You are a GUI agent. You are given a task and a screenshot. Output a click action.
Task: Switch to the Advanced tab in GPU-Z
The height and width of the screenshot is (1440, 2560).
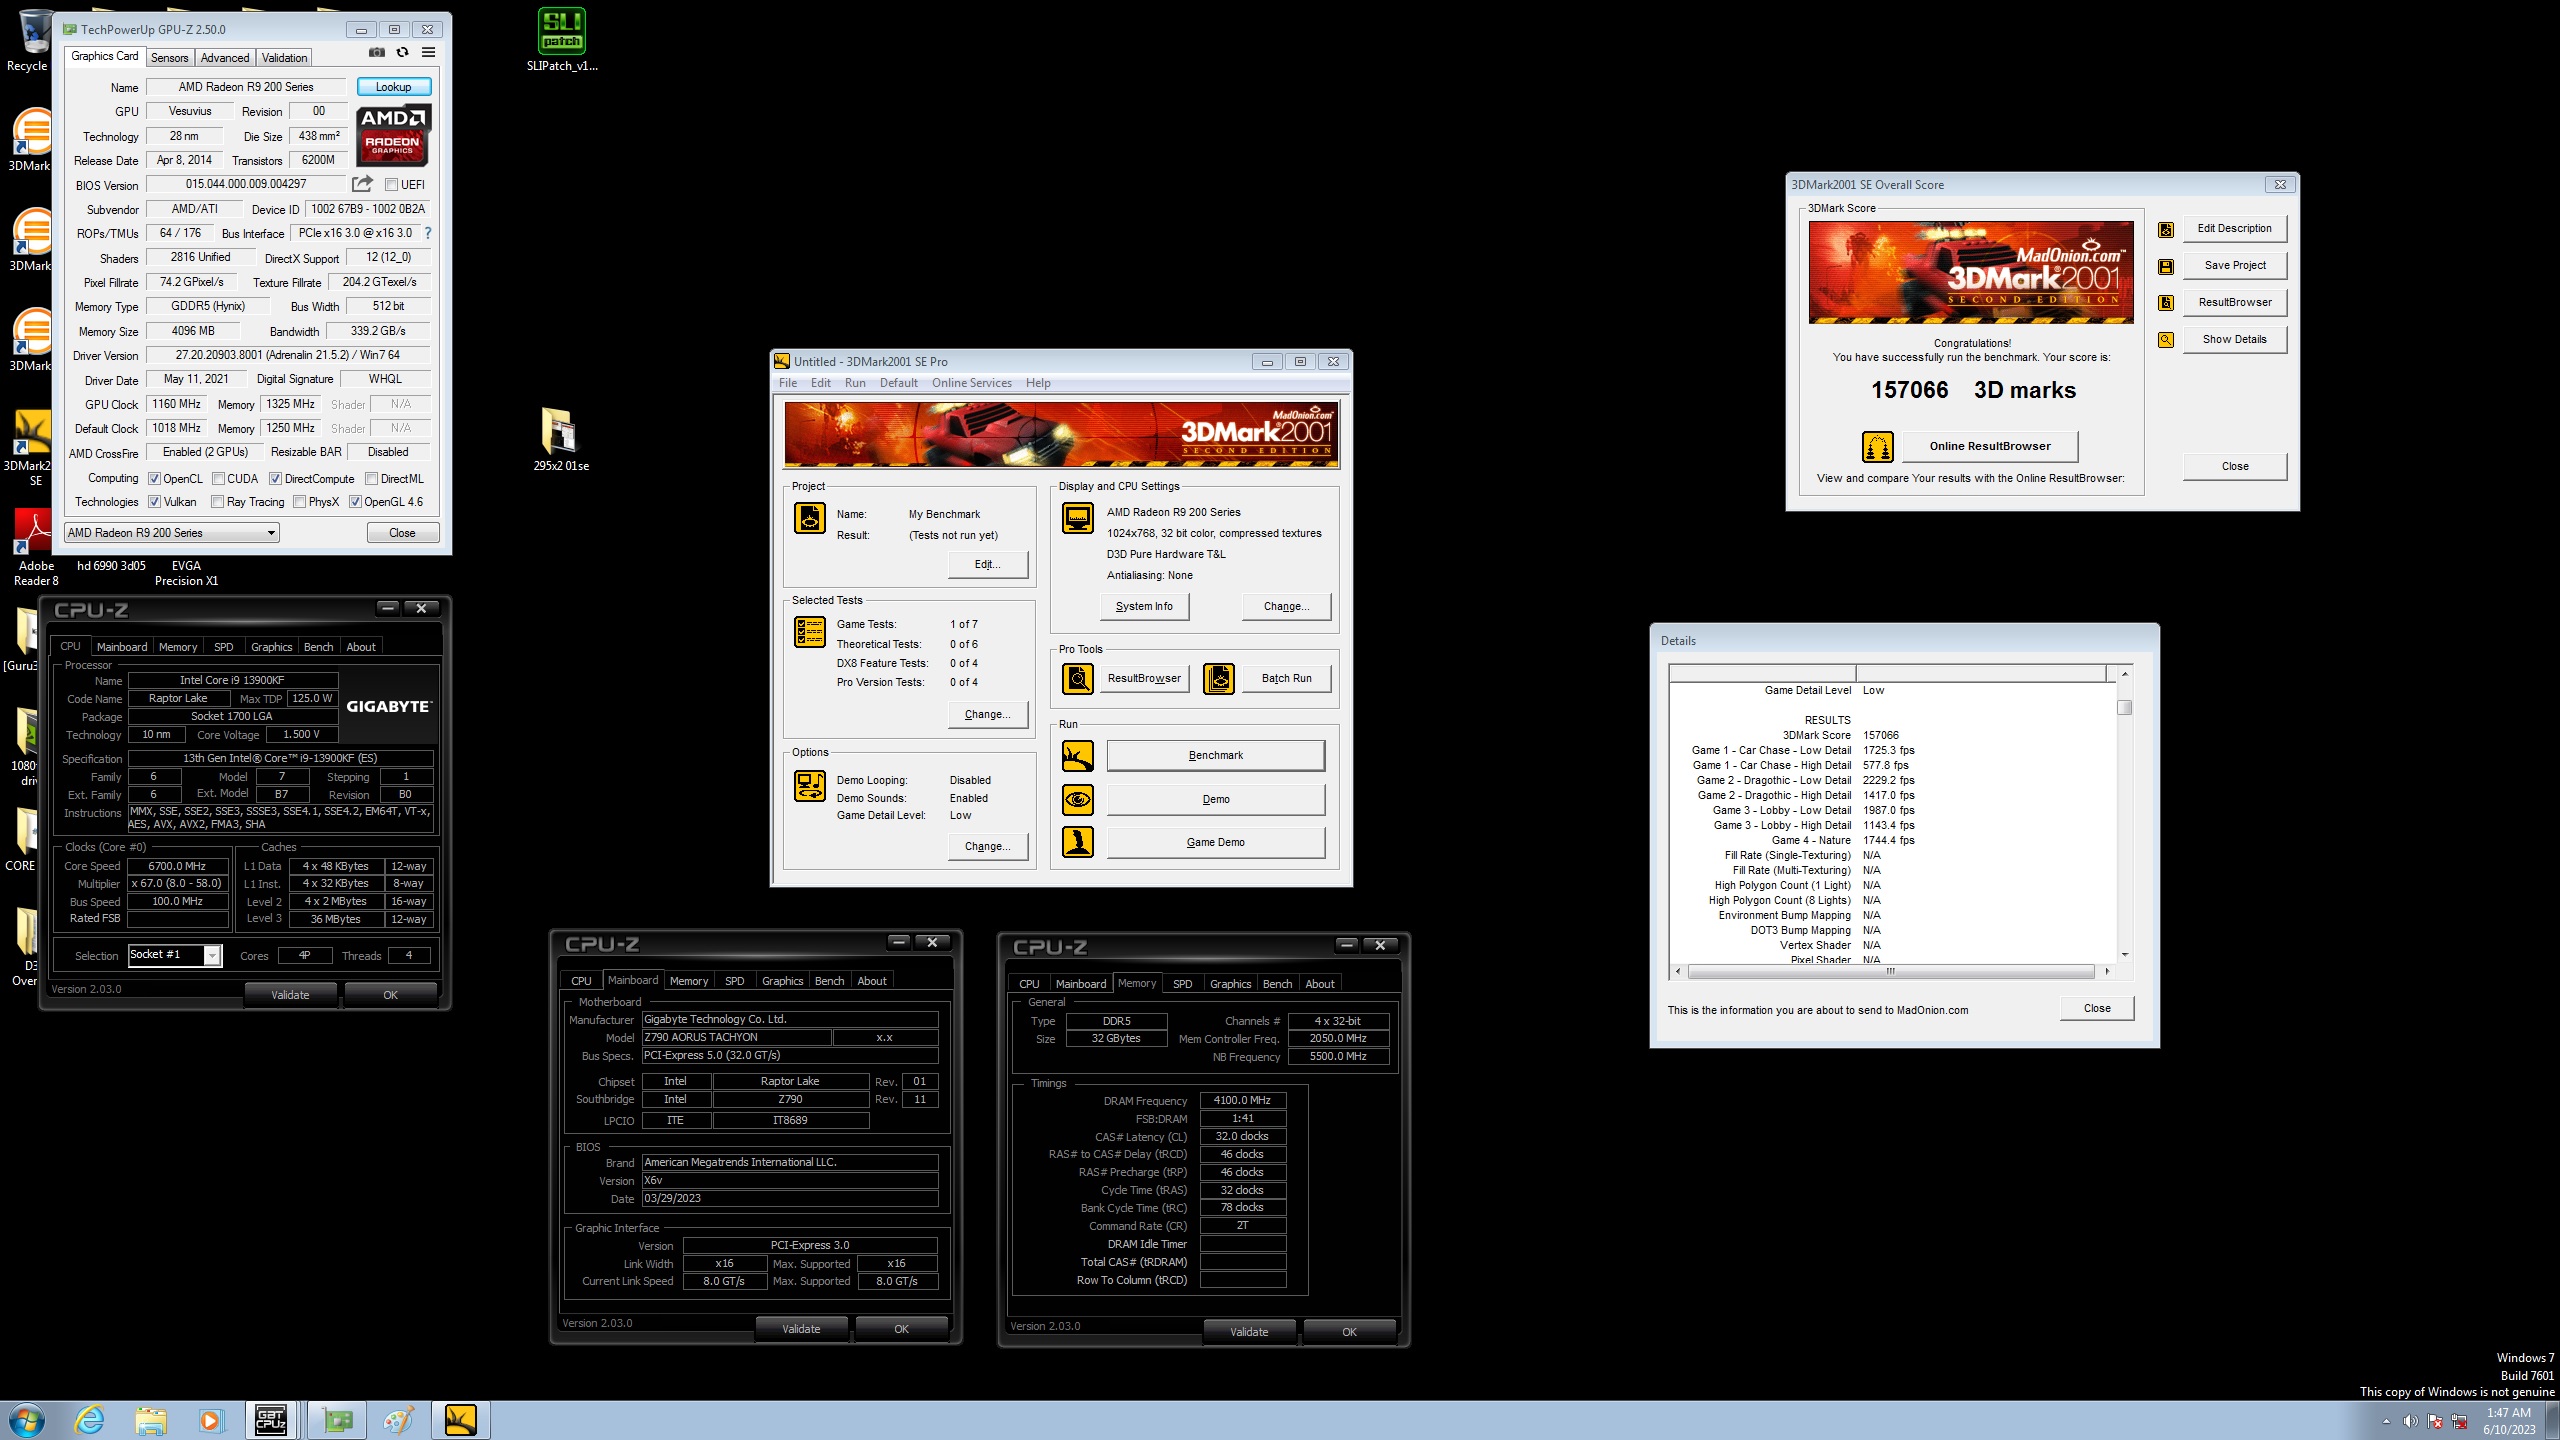pos(225,58)
